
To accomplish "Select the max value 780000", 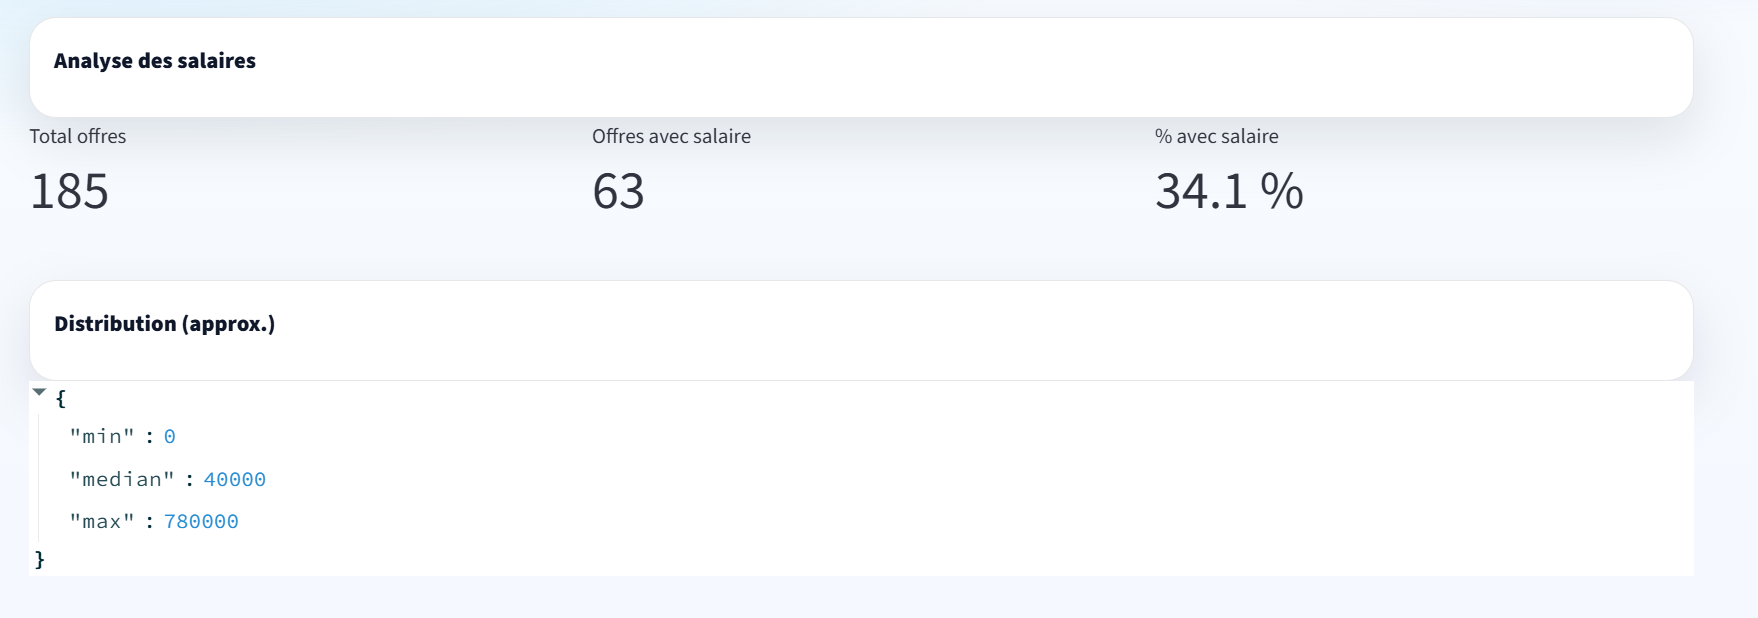I will pos(201,522).
